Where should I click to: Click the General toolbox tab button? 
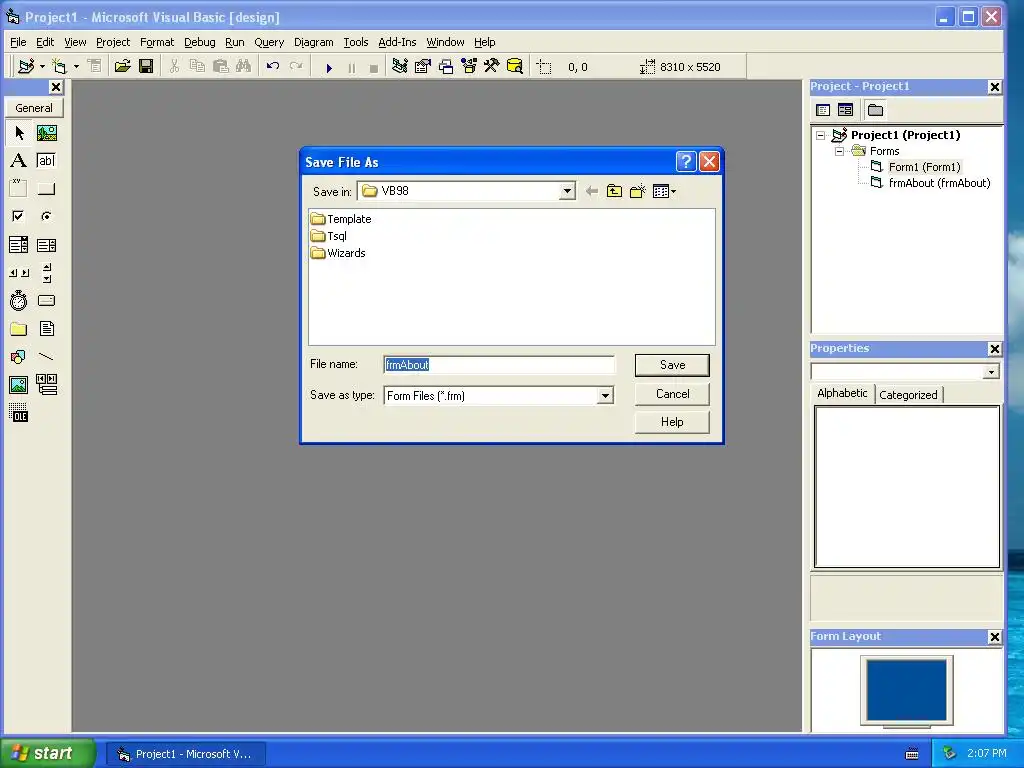(34, 108)
